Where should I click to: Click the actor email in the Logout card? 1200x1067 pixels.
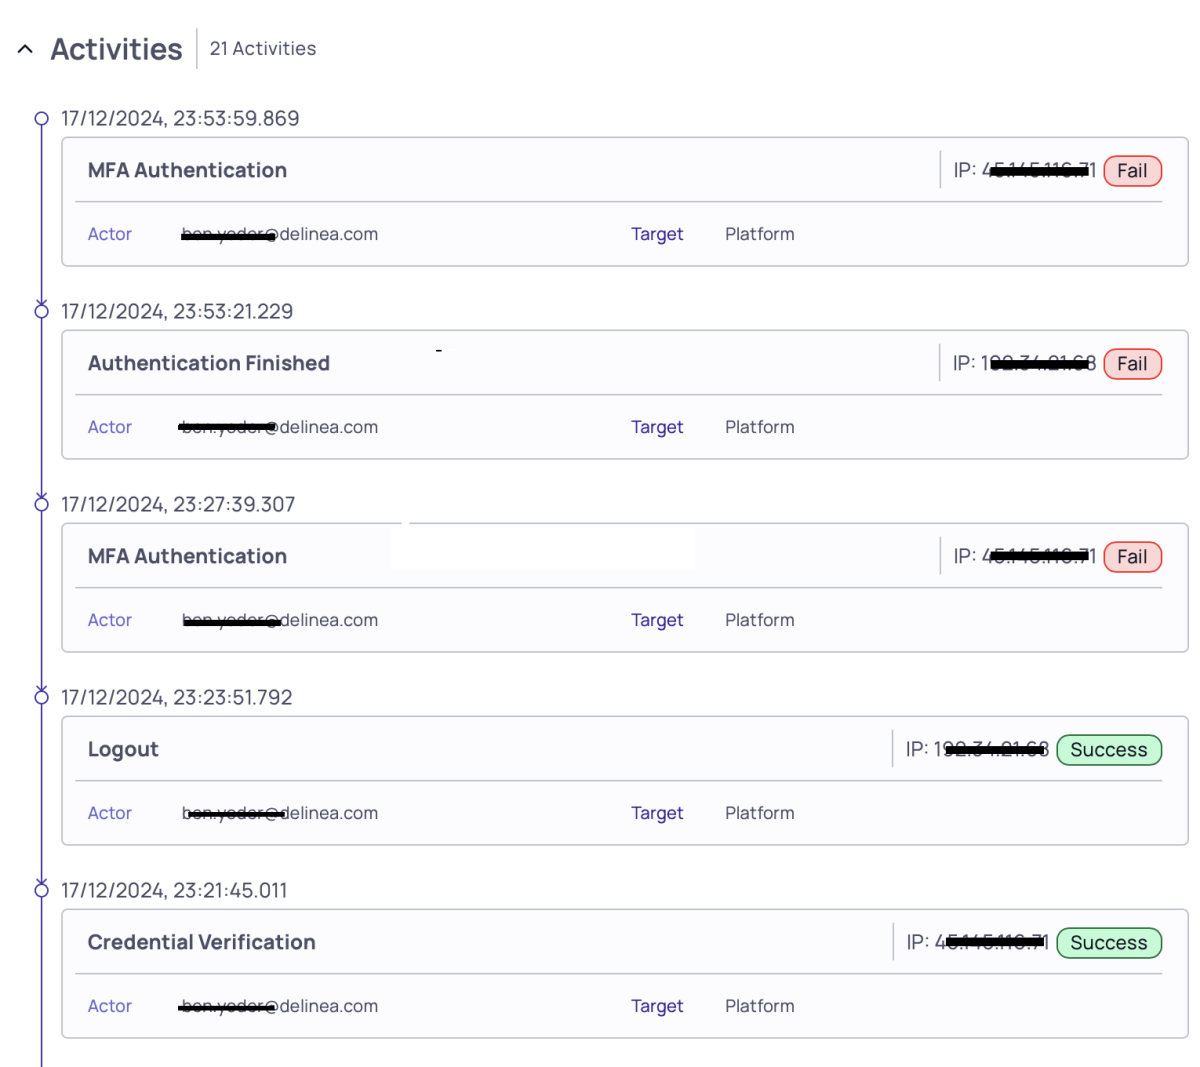280,813
